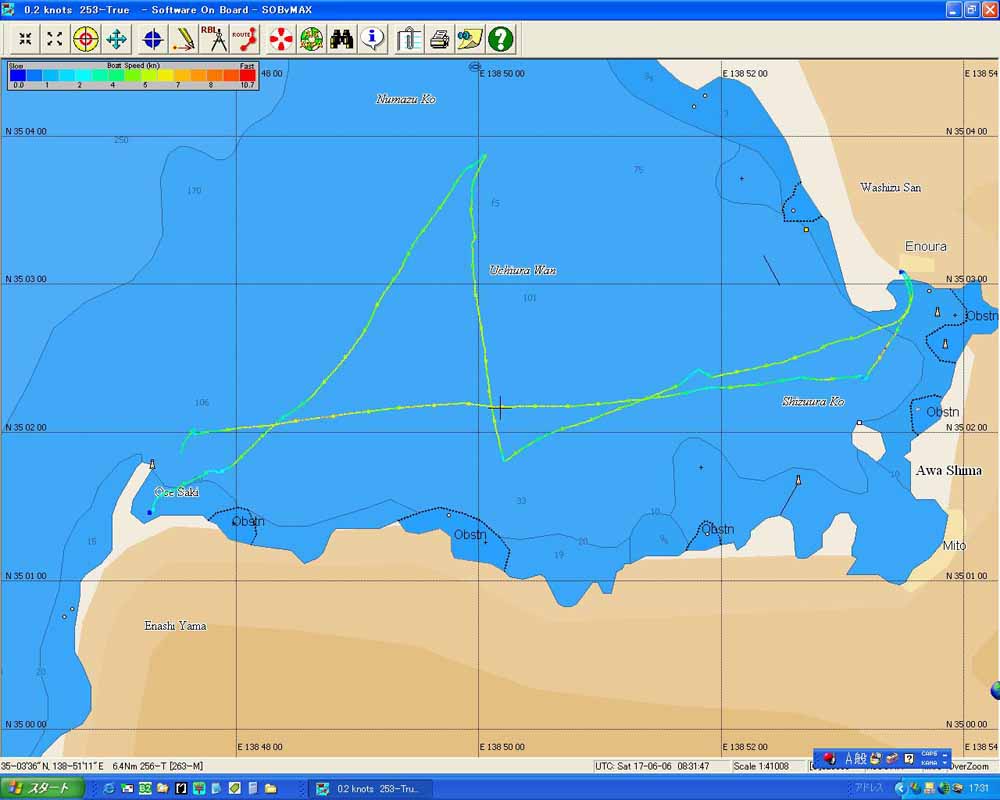Click the red ball icon on the IME language bar

[x=829, y=759]
